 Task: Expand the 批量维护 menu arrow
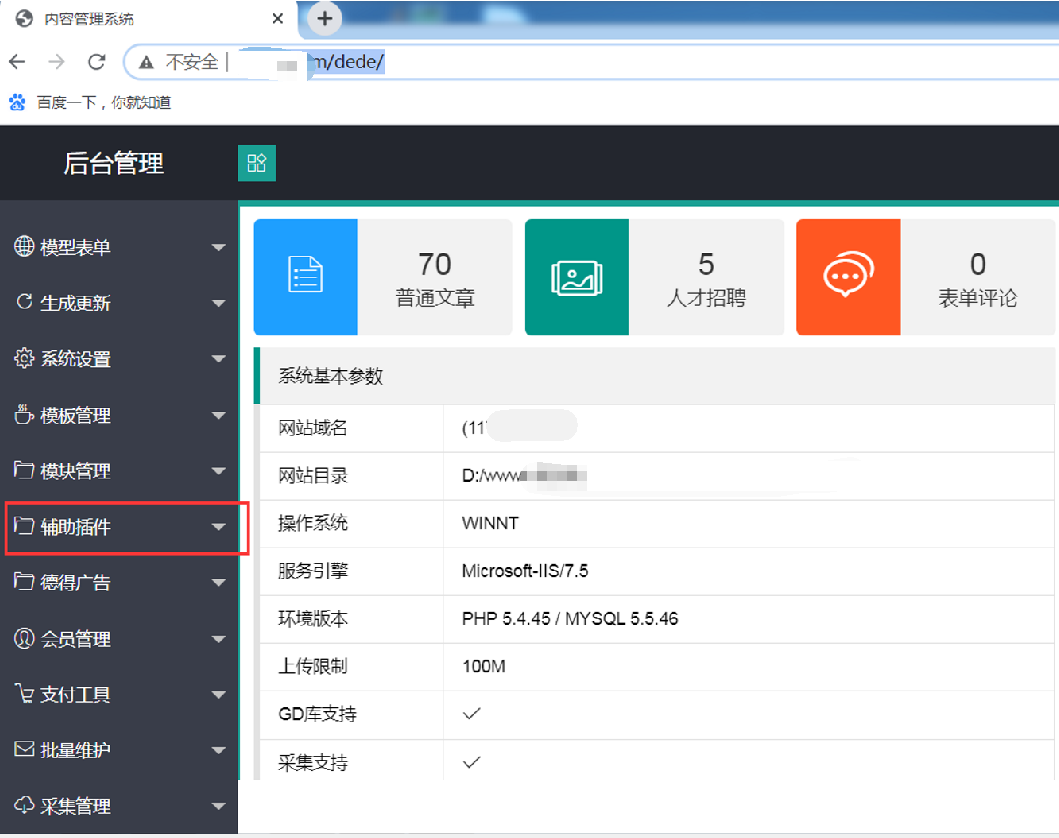tap(218, 750)
